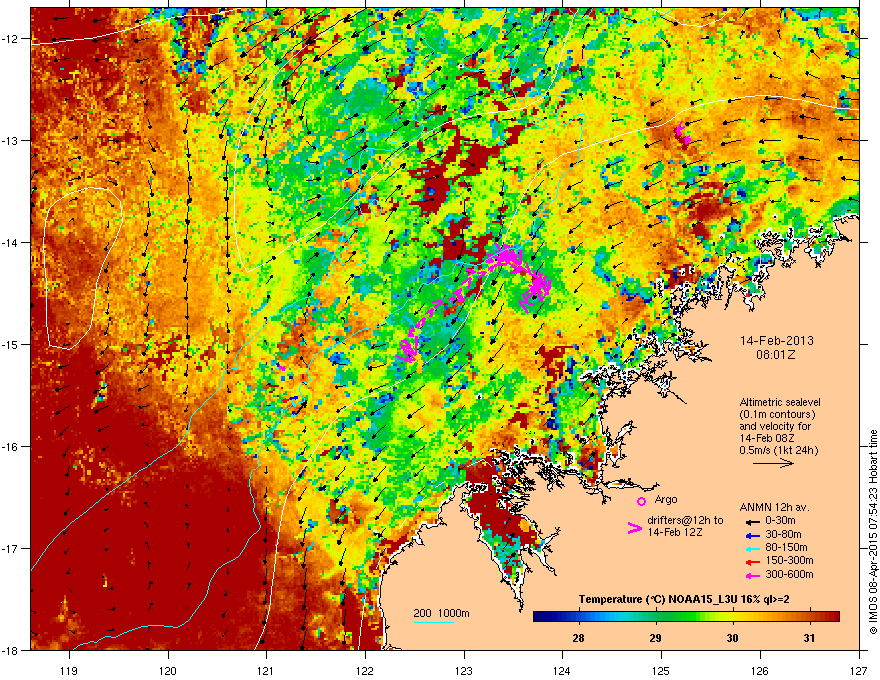This screenshot has width=880, height=680.
Task: Click the '123' longitude axis label
Action: (464, 670)
